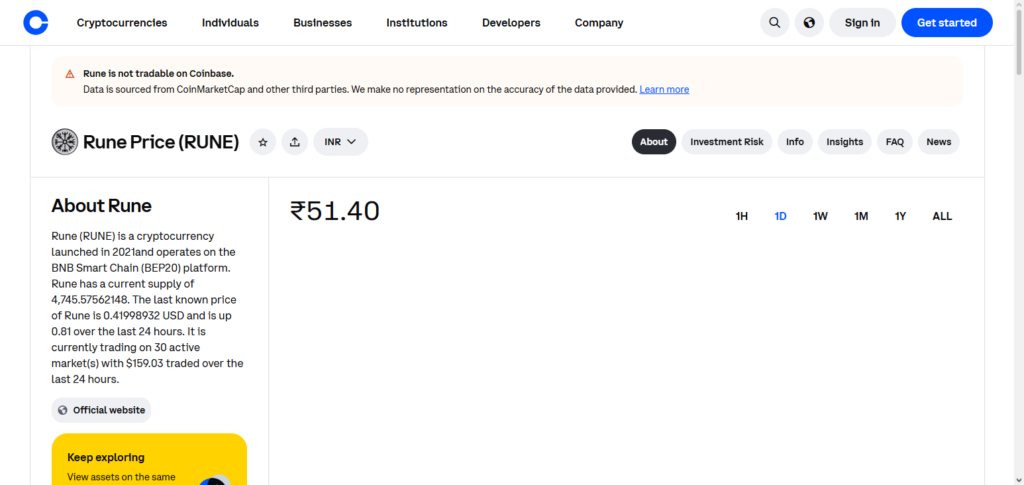Set chart range to 1M
The height and width of the screenshot is (485, 1024).
pos(861,216)
